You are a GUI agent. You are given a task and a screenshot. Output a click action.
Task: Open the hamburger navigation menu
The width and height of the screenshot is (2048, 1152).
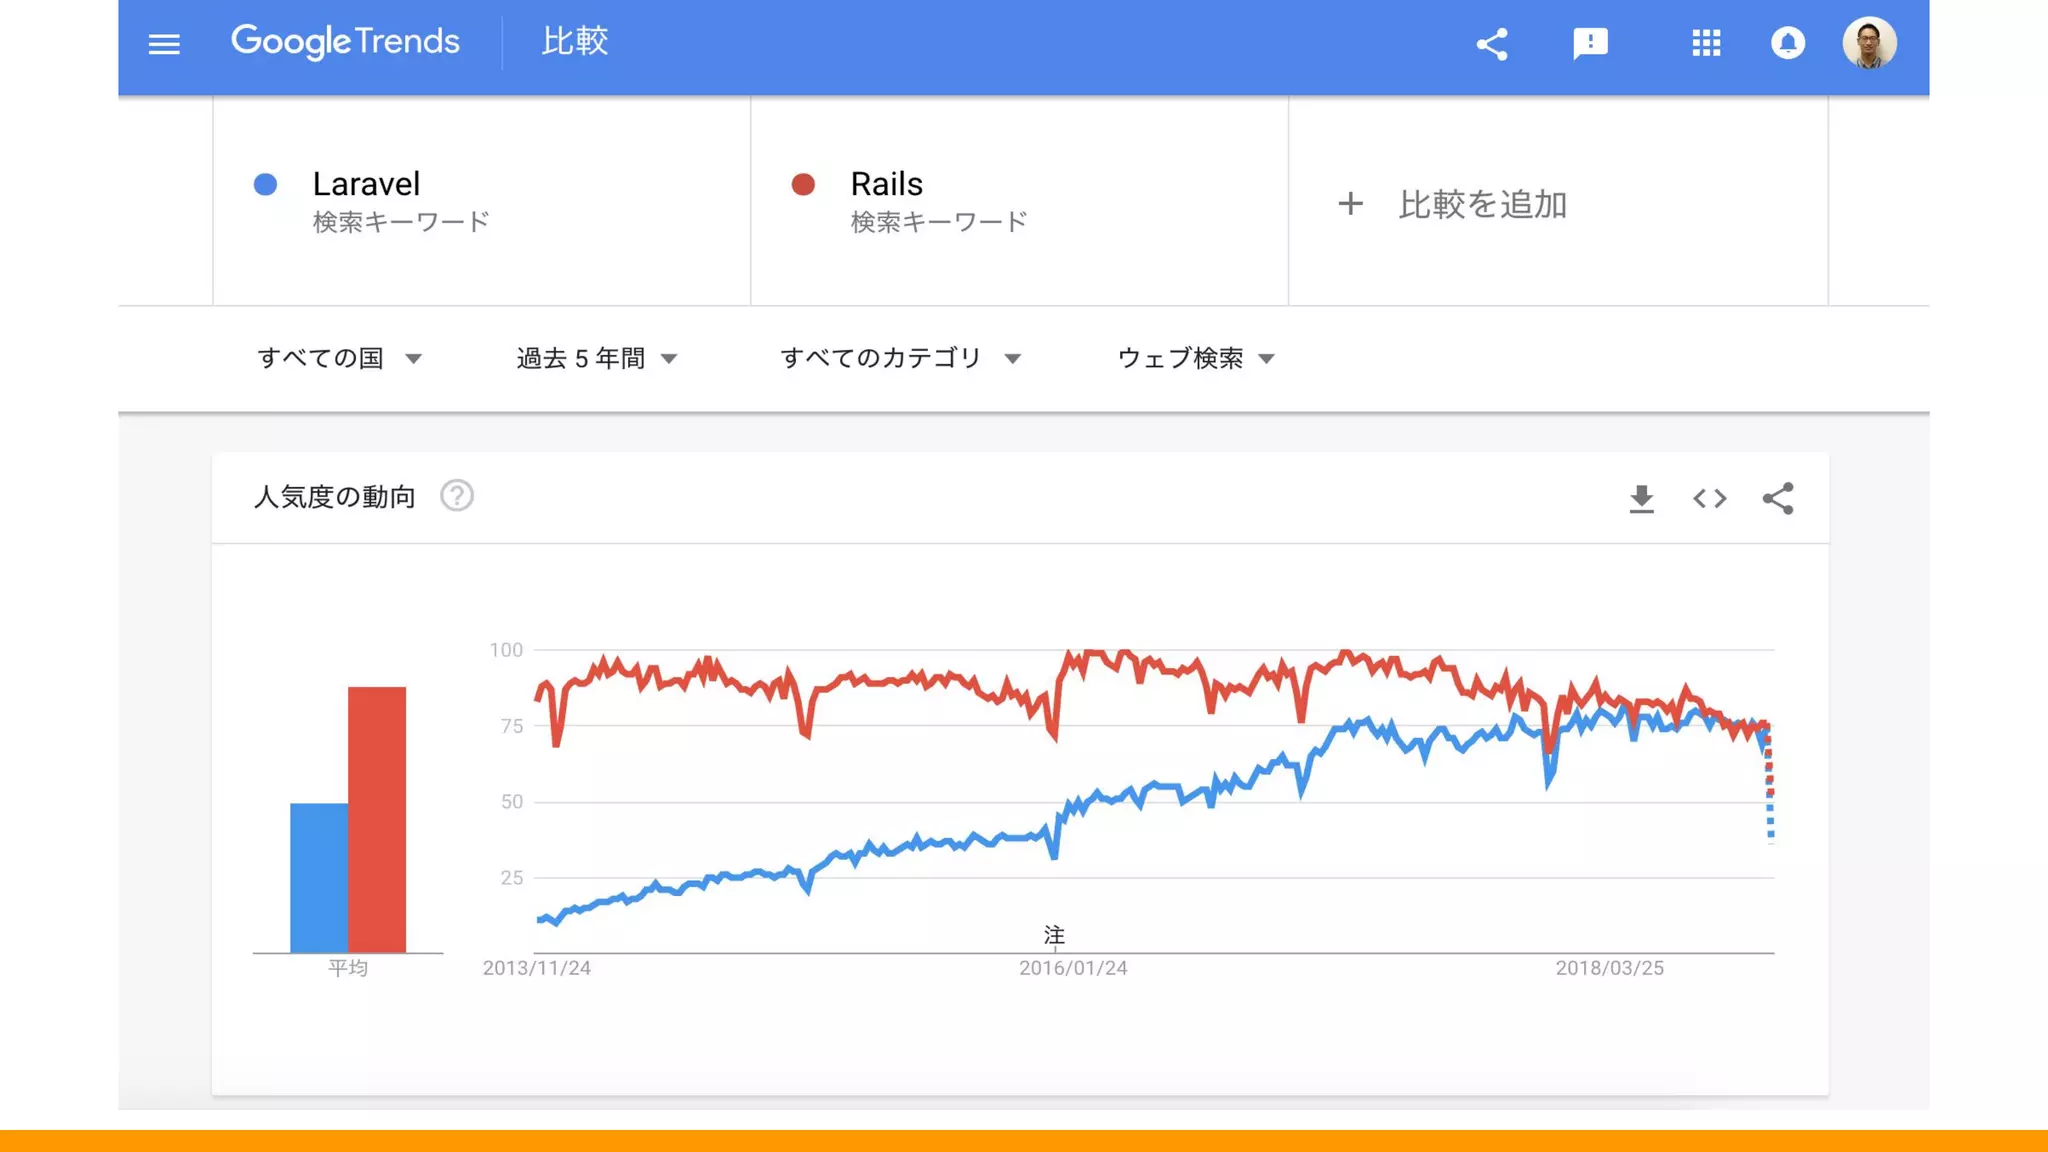164,44
